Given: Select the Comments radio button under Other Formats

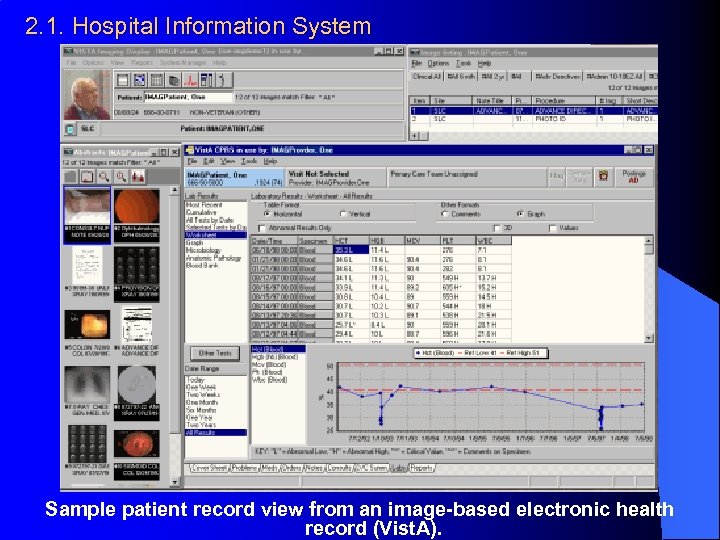Looking at the screenshot, I should click(444, 214).
